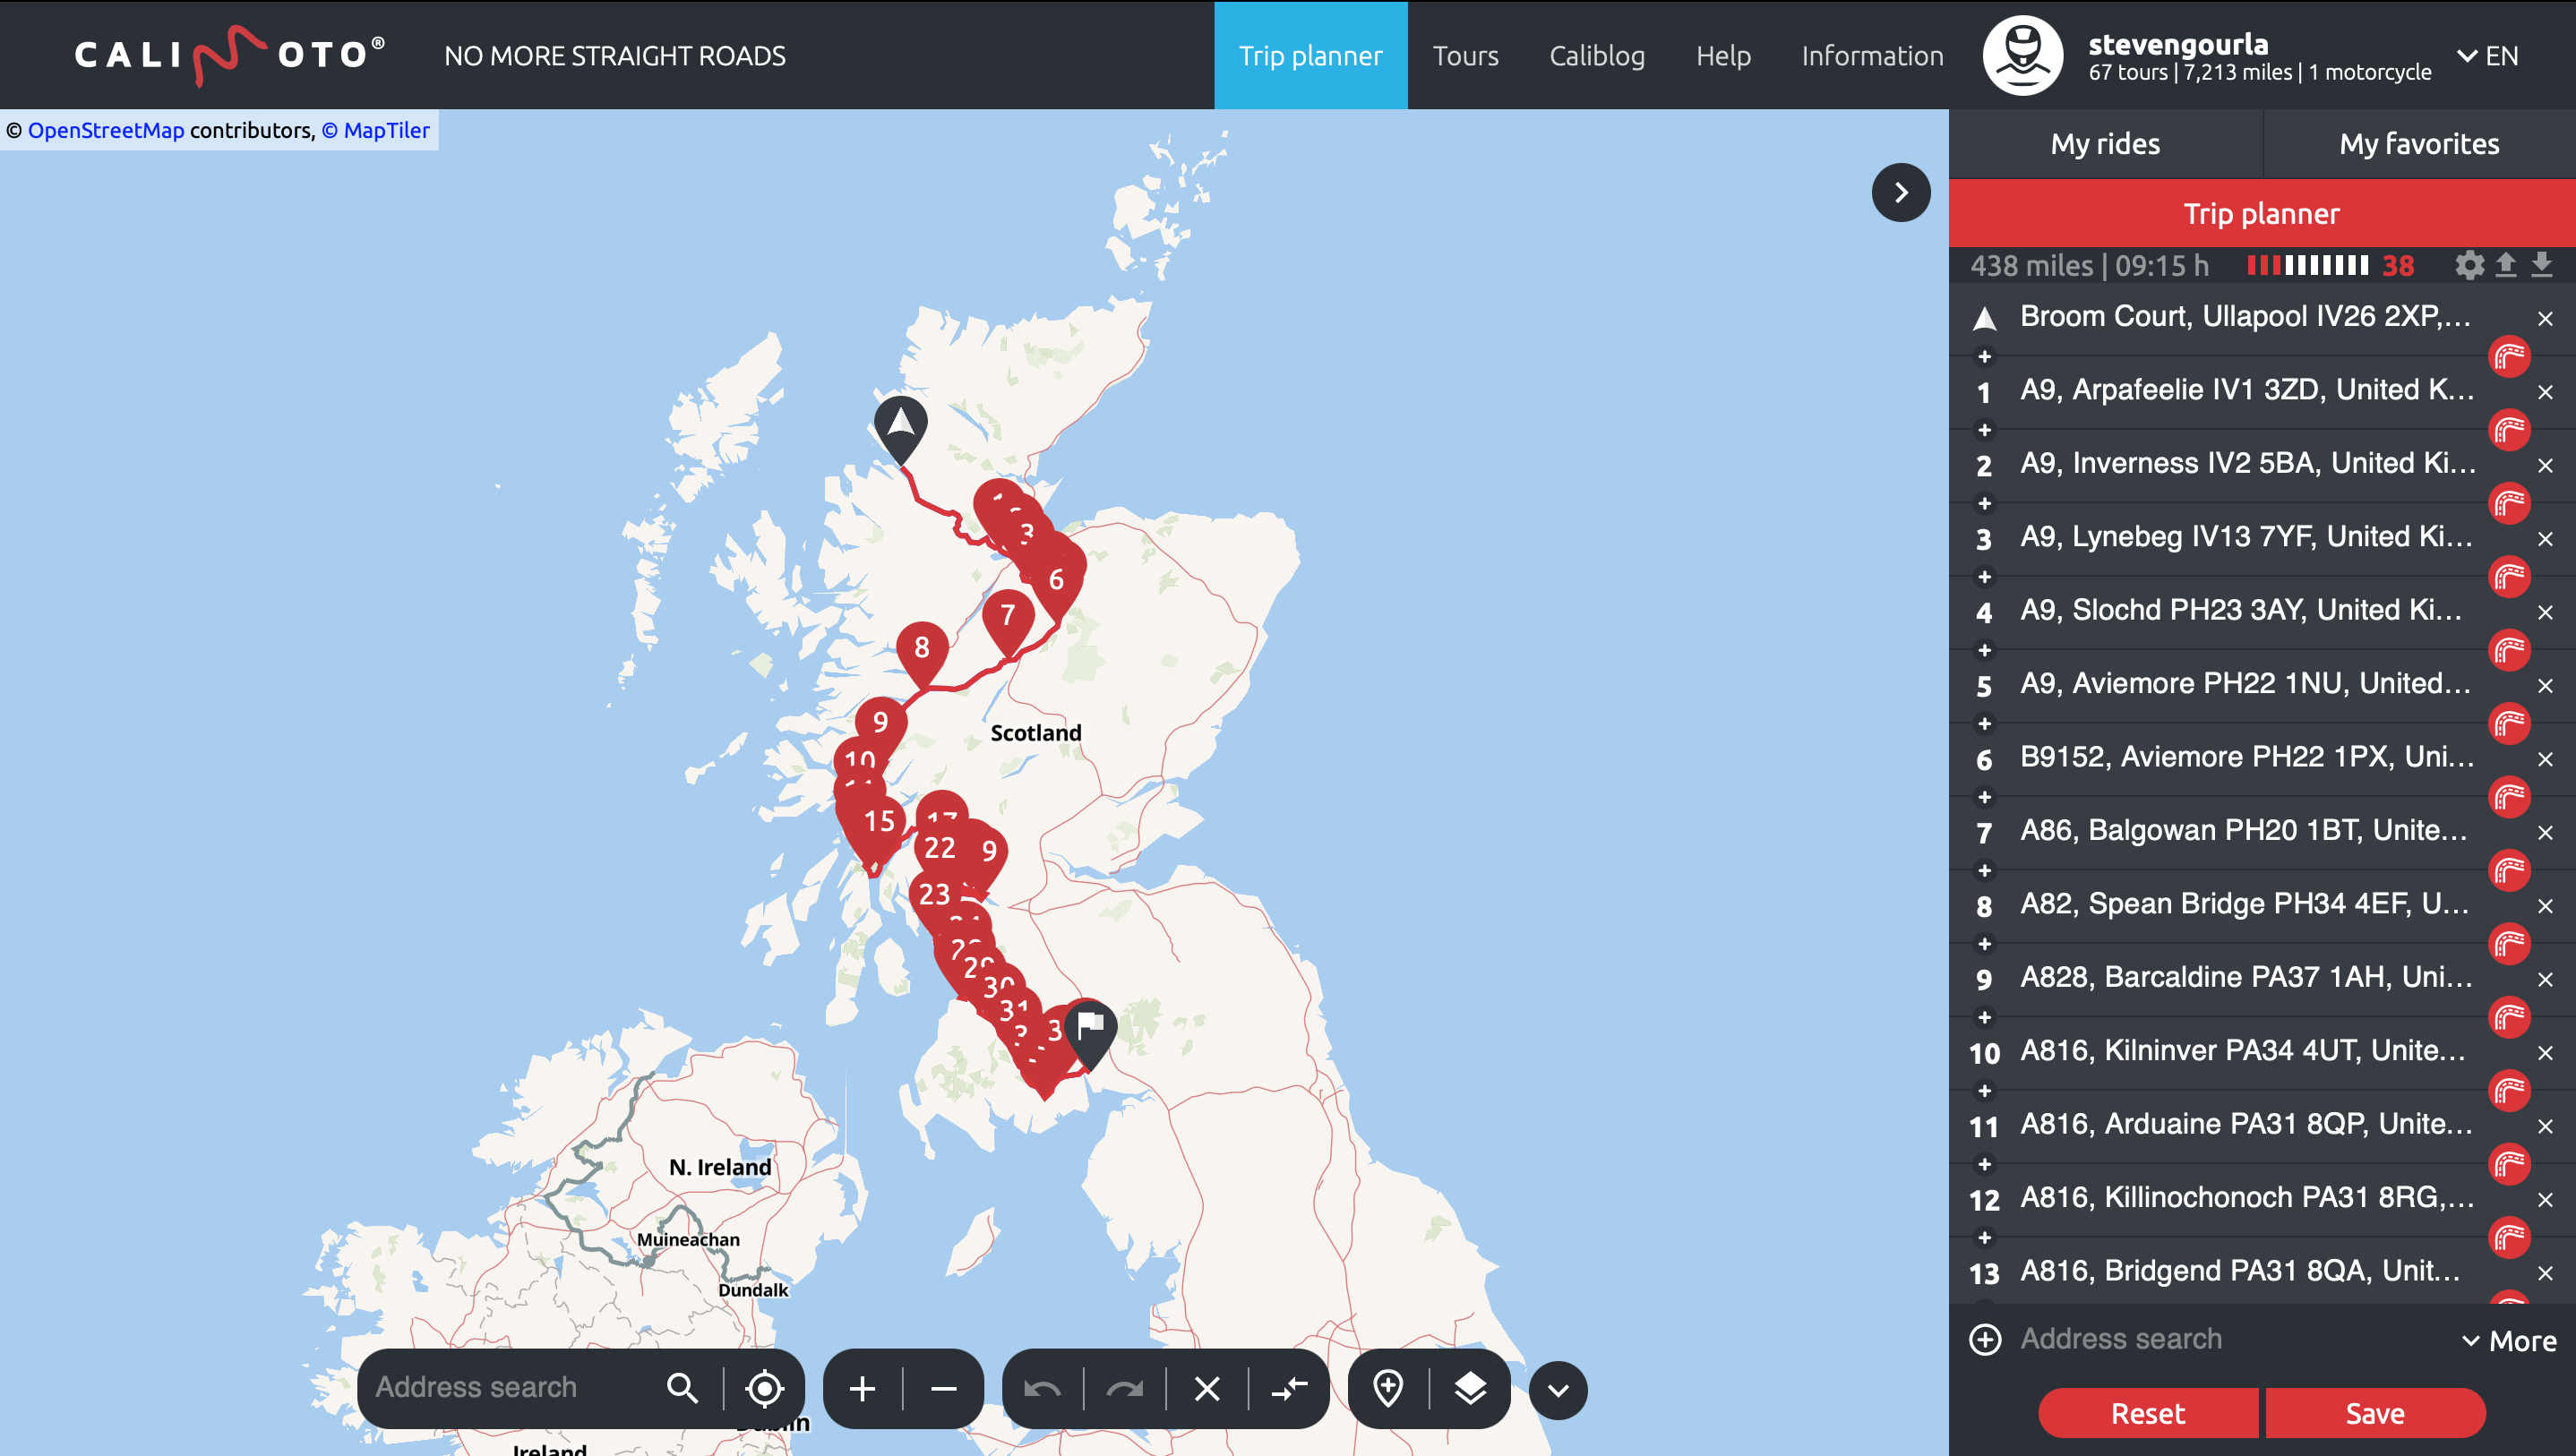
Task: Toggle the routing mode icon after Broom Court
Action: coord(2509,356)
